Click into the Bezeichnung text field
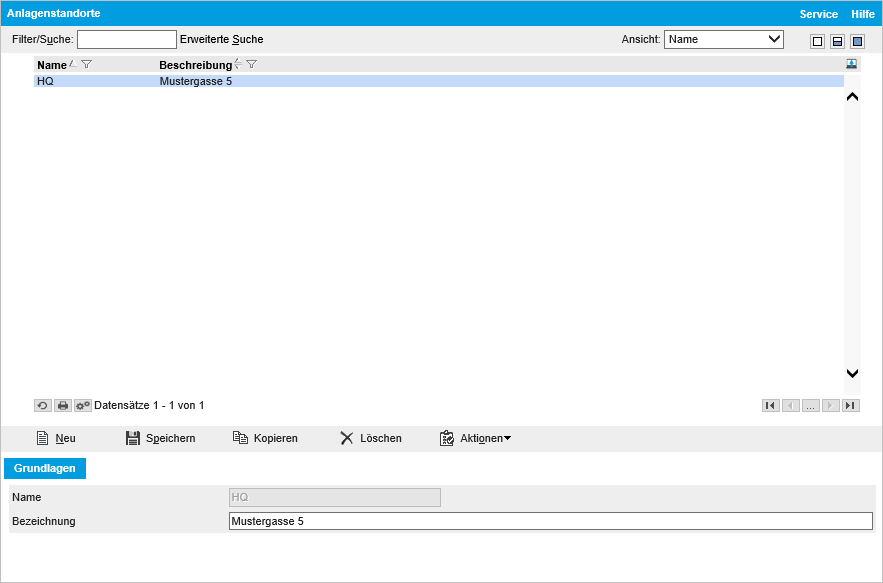The height and width of the screenshot is (583, 883). click(550, 521)
